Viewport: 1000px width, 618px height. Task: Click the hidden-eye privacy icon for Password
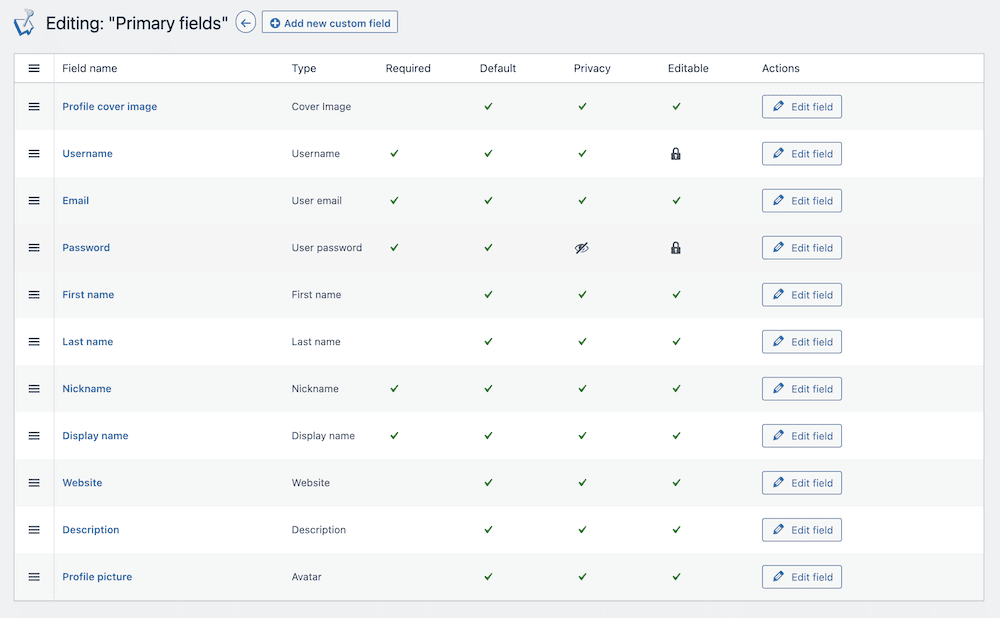coord(582,248)
